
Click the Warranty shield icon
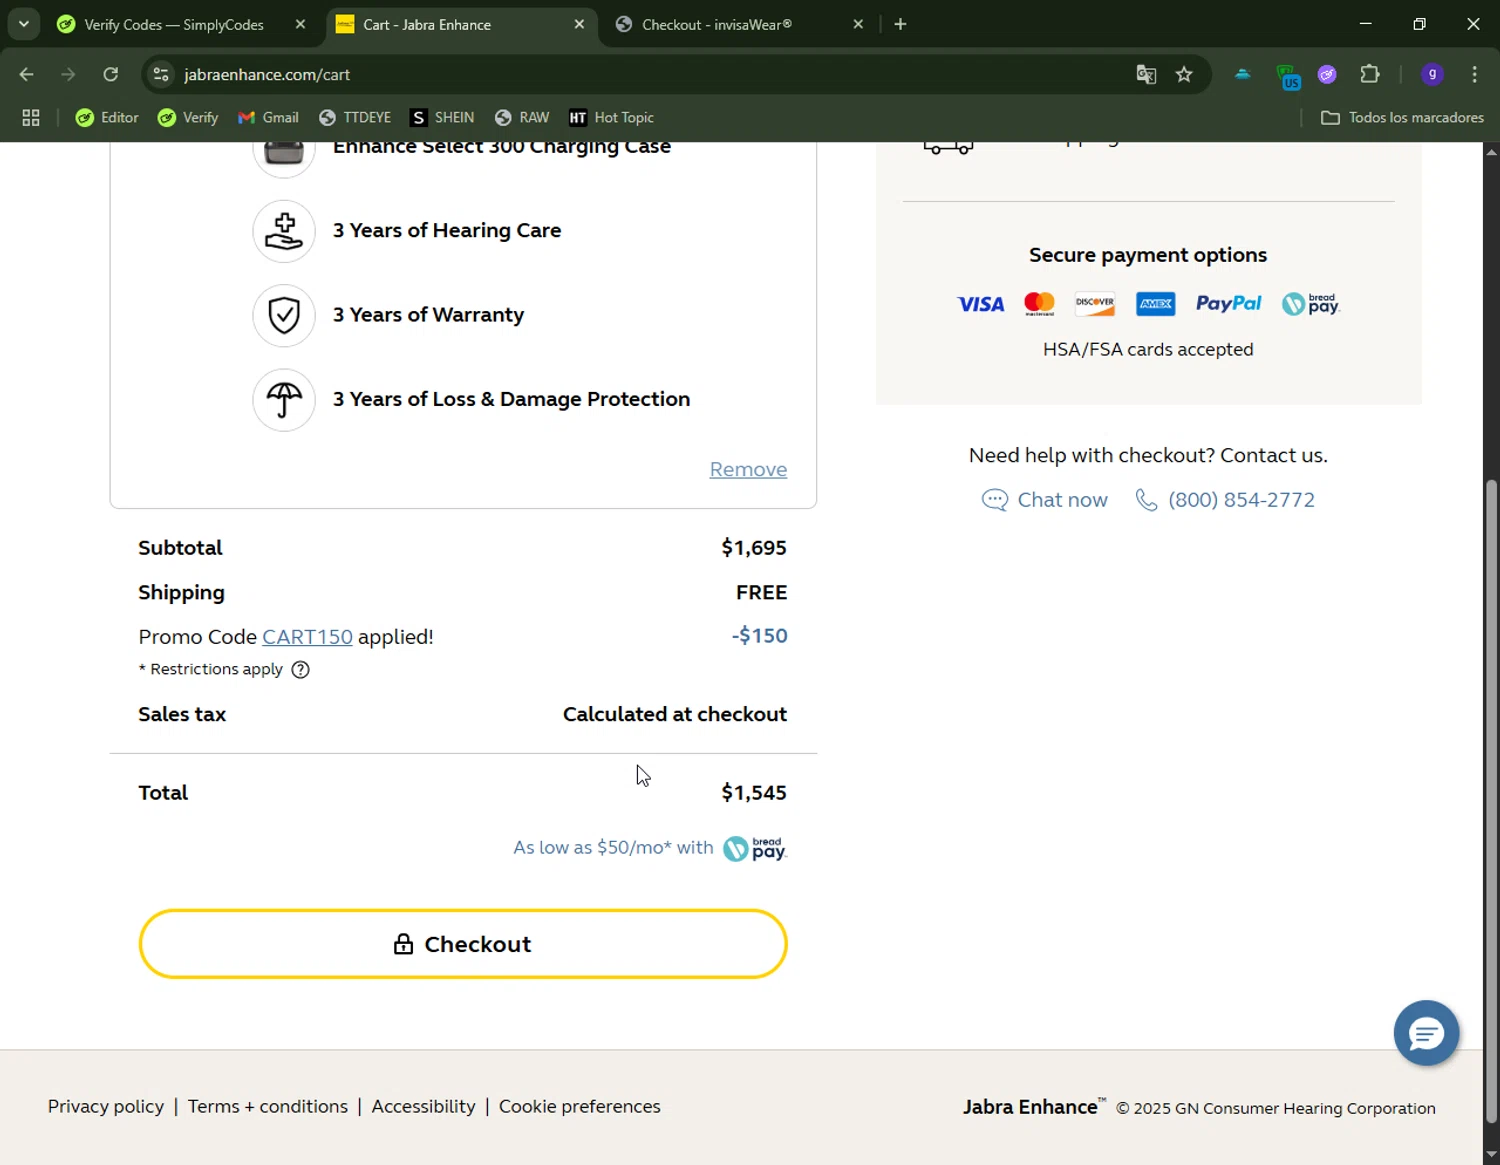(x=284, y=315)
